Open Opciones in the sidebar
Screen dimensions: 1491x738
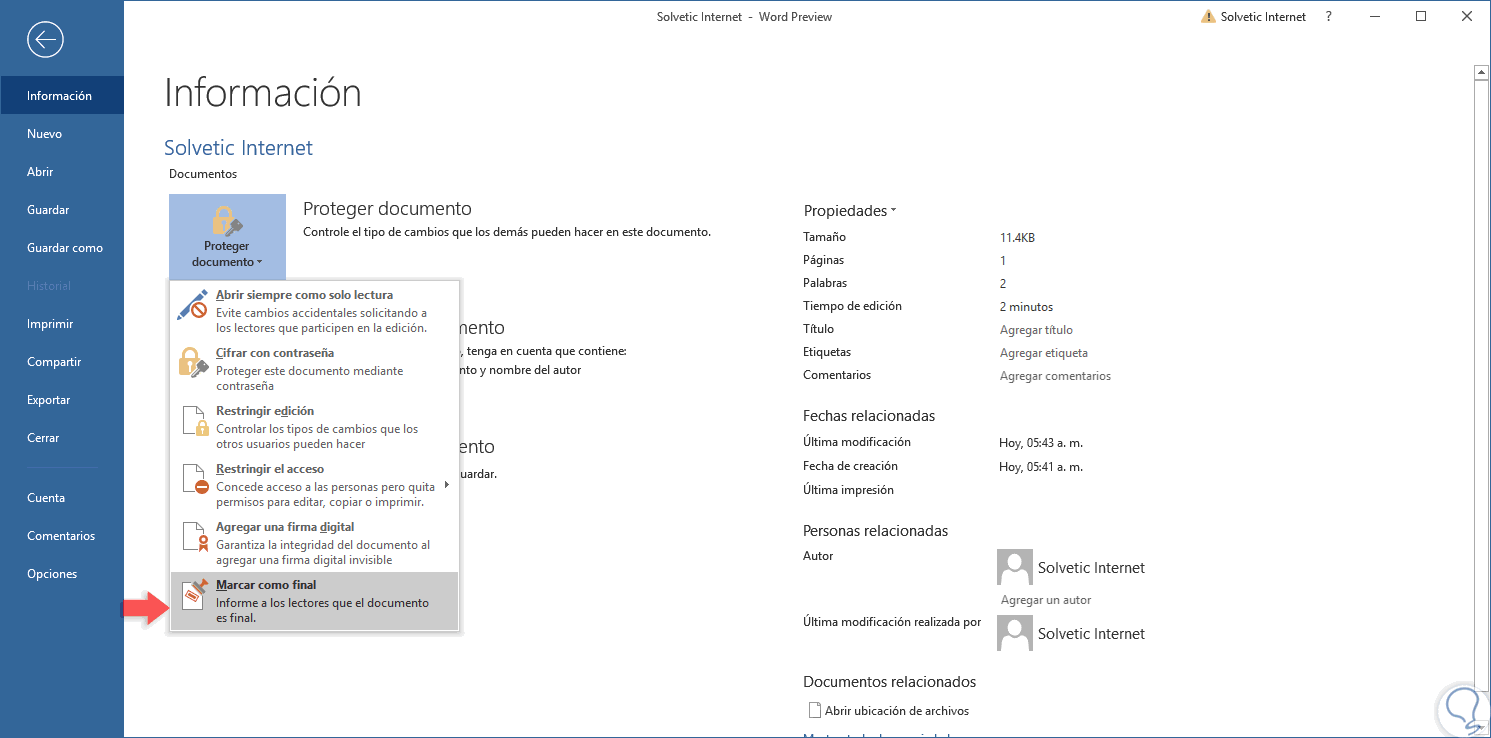62,574
